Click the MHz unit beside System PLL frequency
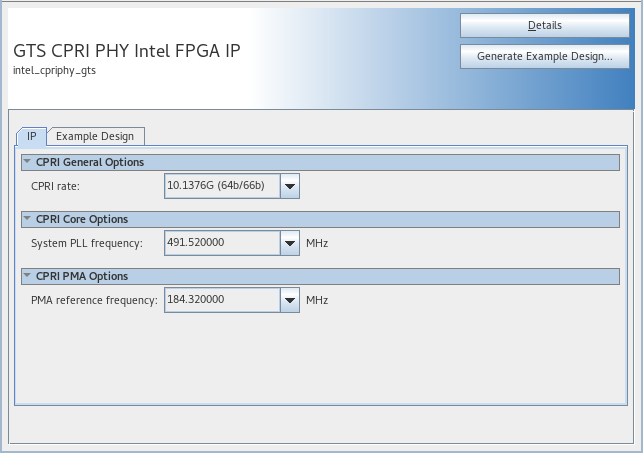 click(x=317, y=243)
